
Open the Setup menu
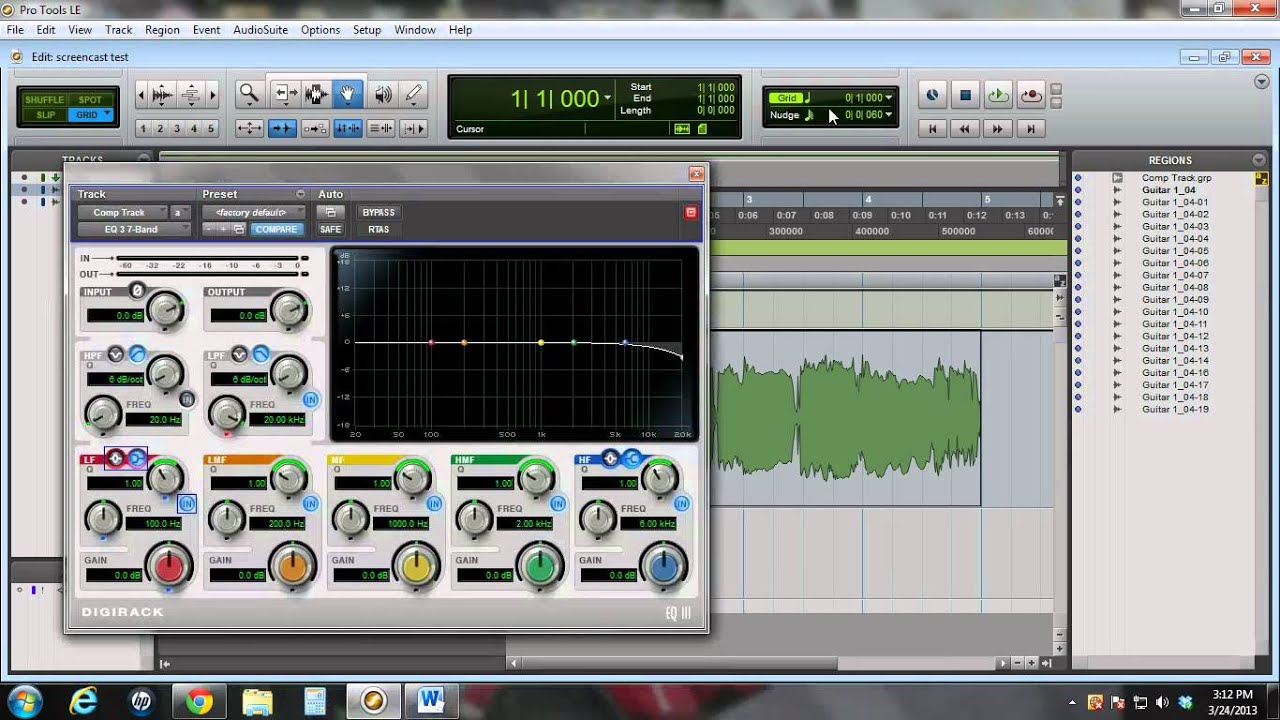pyautogui.click(x=367, y=30)
